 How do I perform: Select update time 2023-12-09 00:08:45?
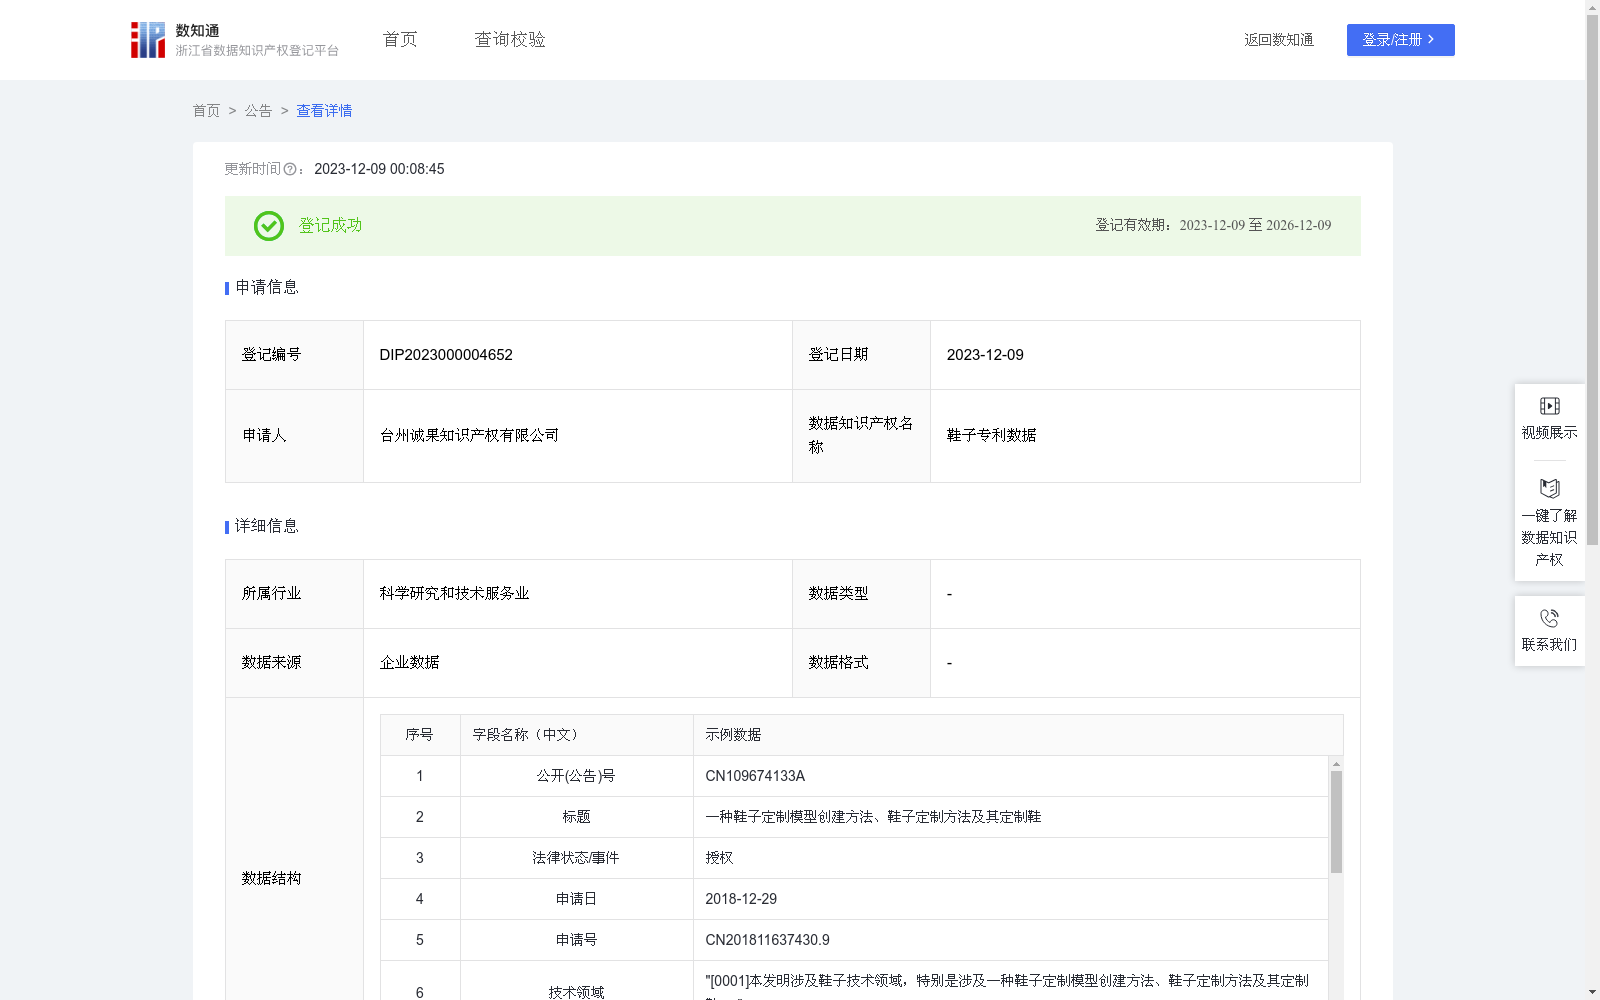click(x=379, y=169)
